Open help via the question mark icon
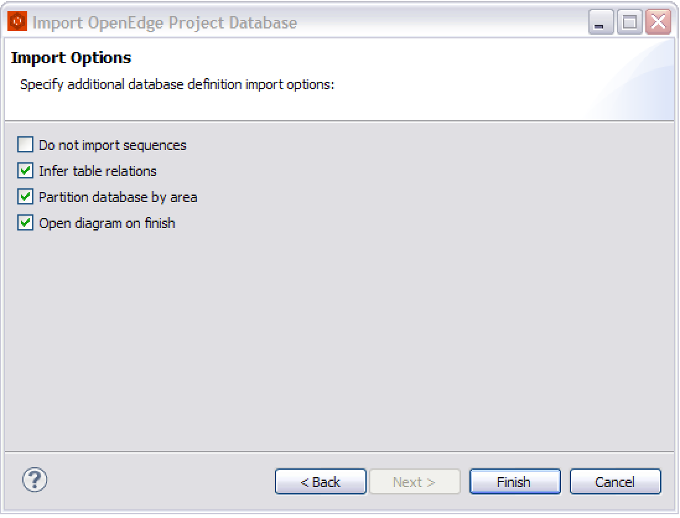The width and height of the screenshot is (680, 518). click(x=35, y=480)
